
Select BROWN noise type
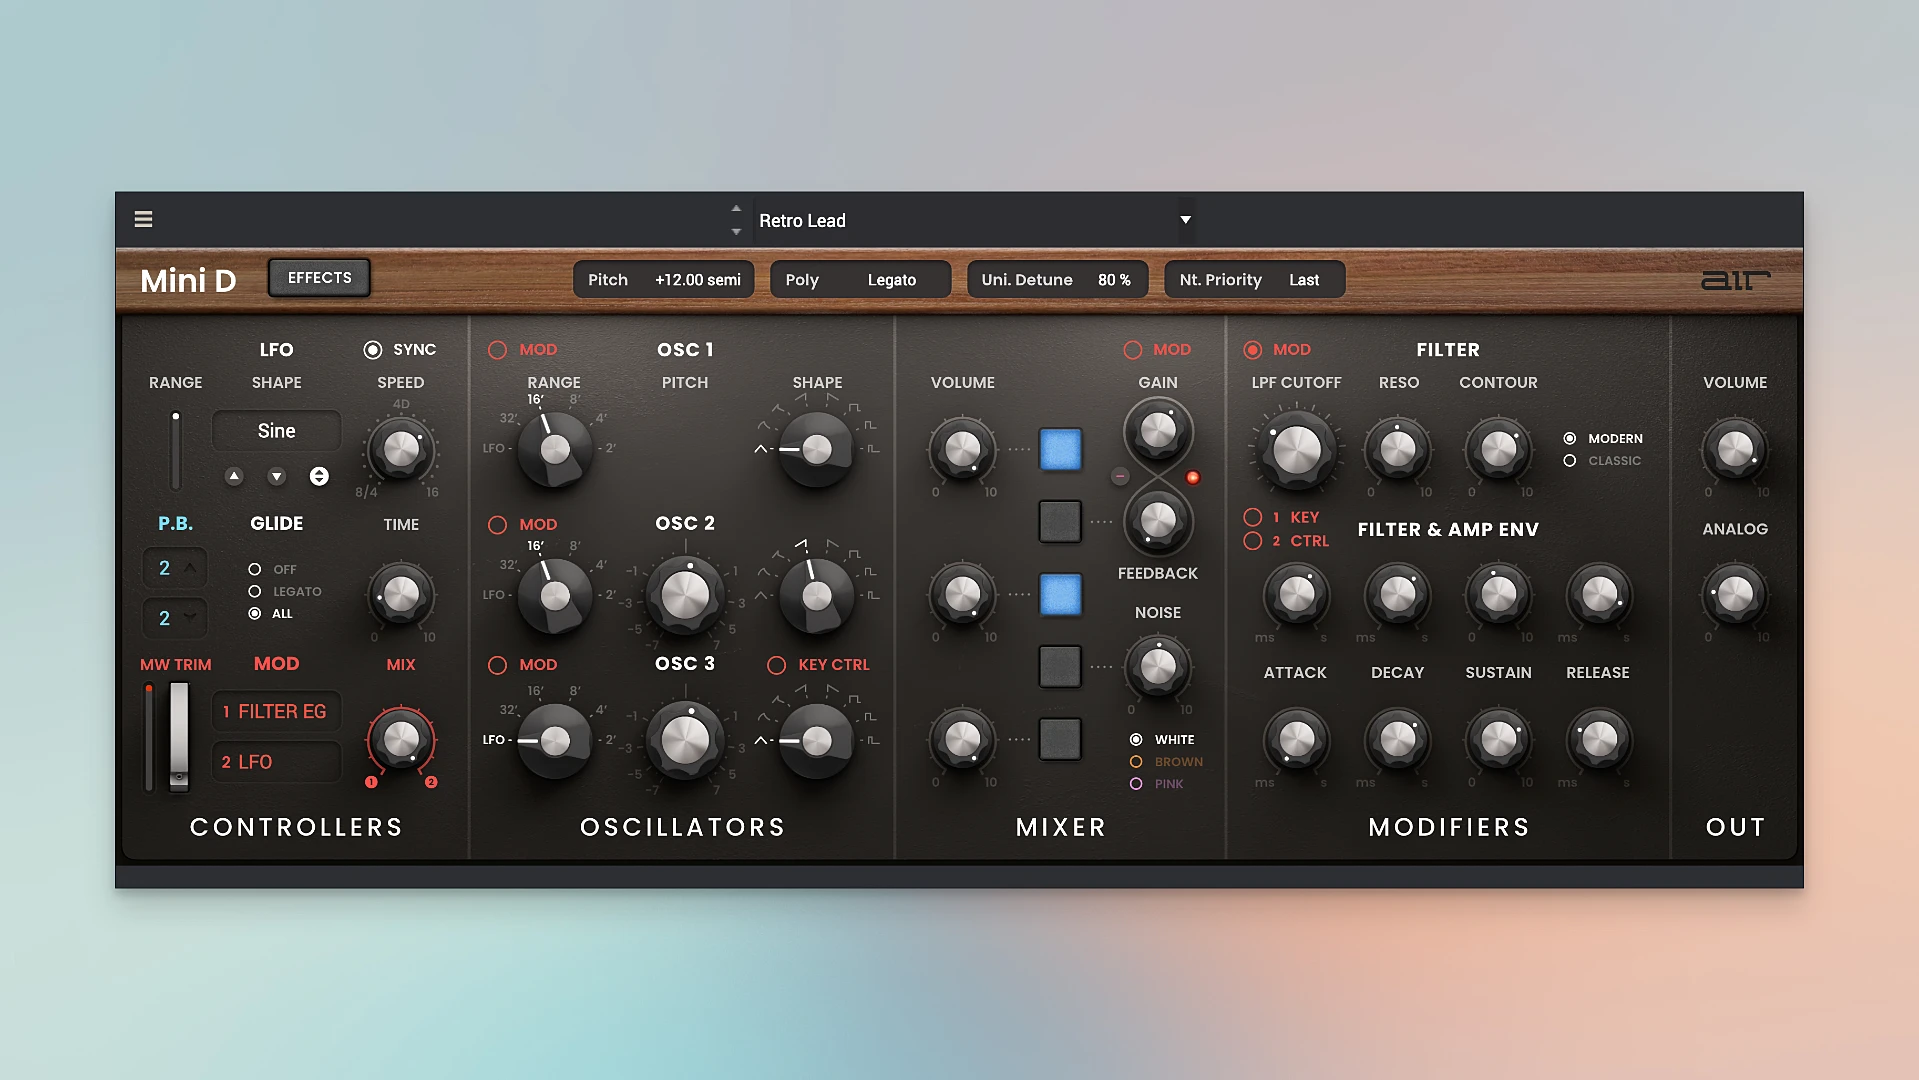click(1136, 761)
